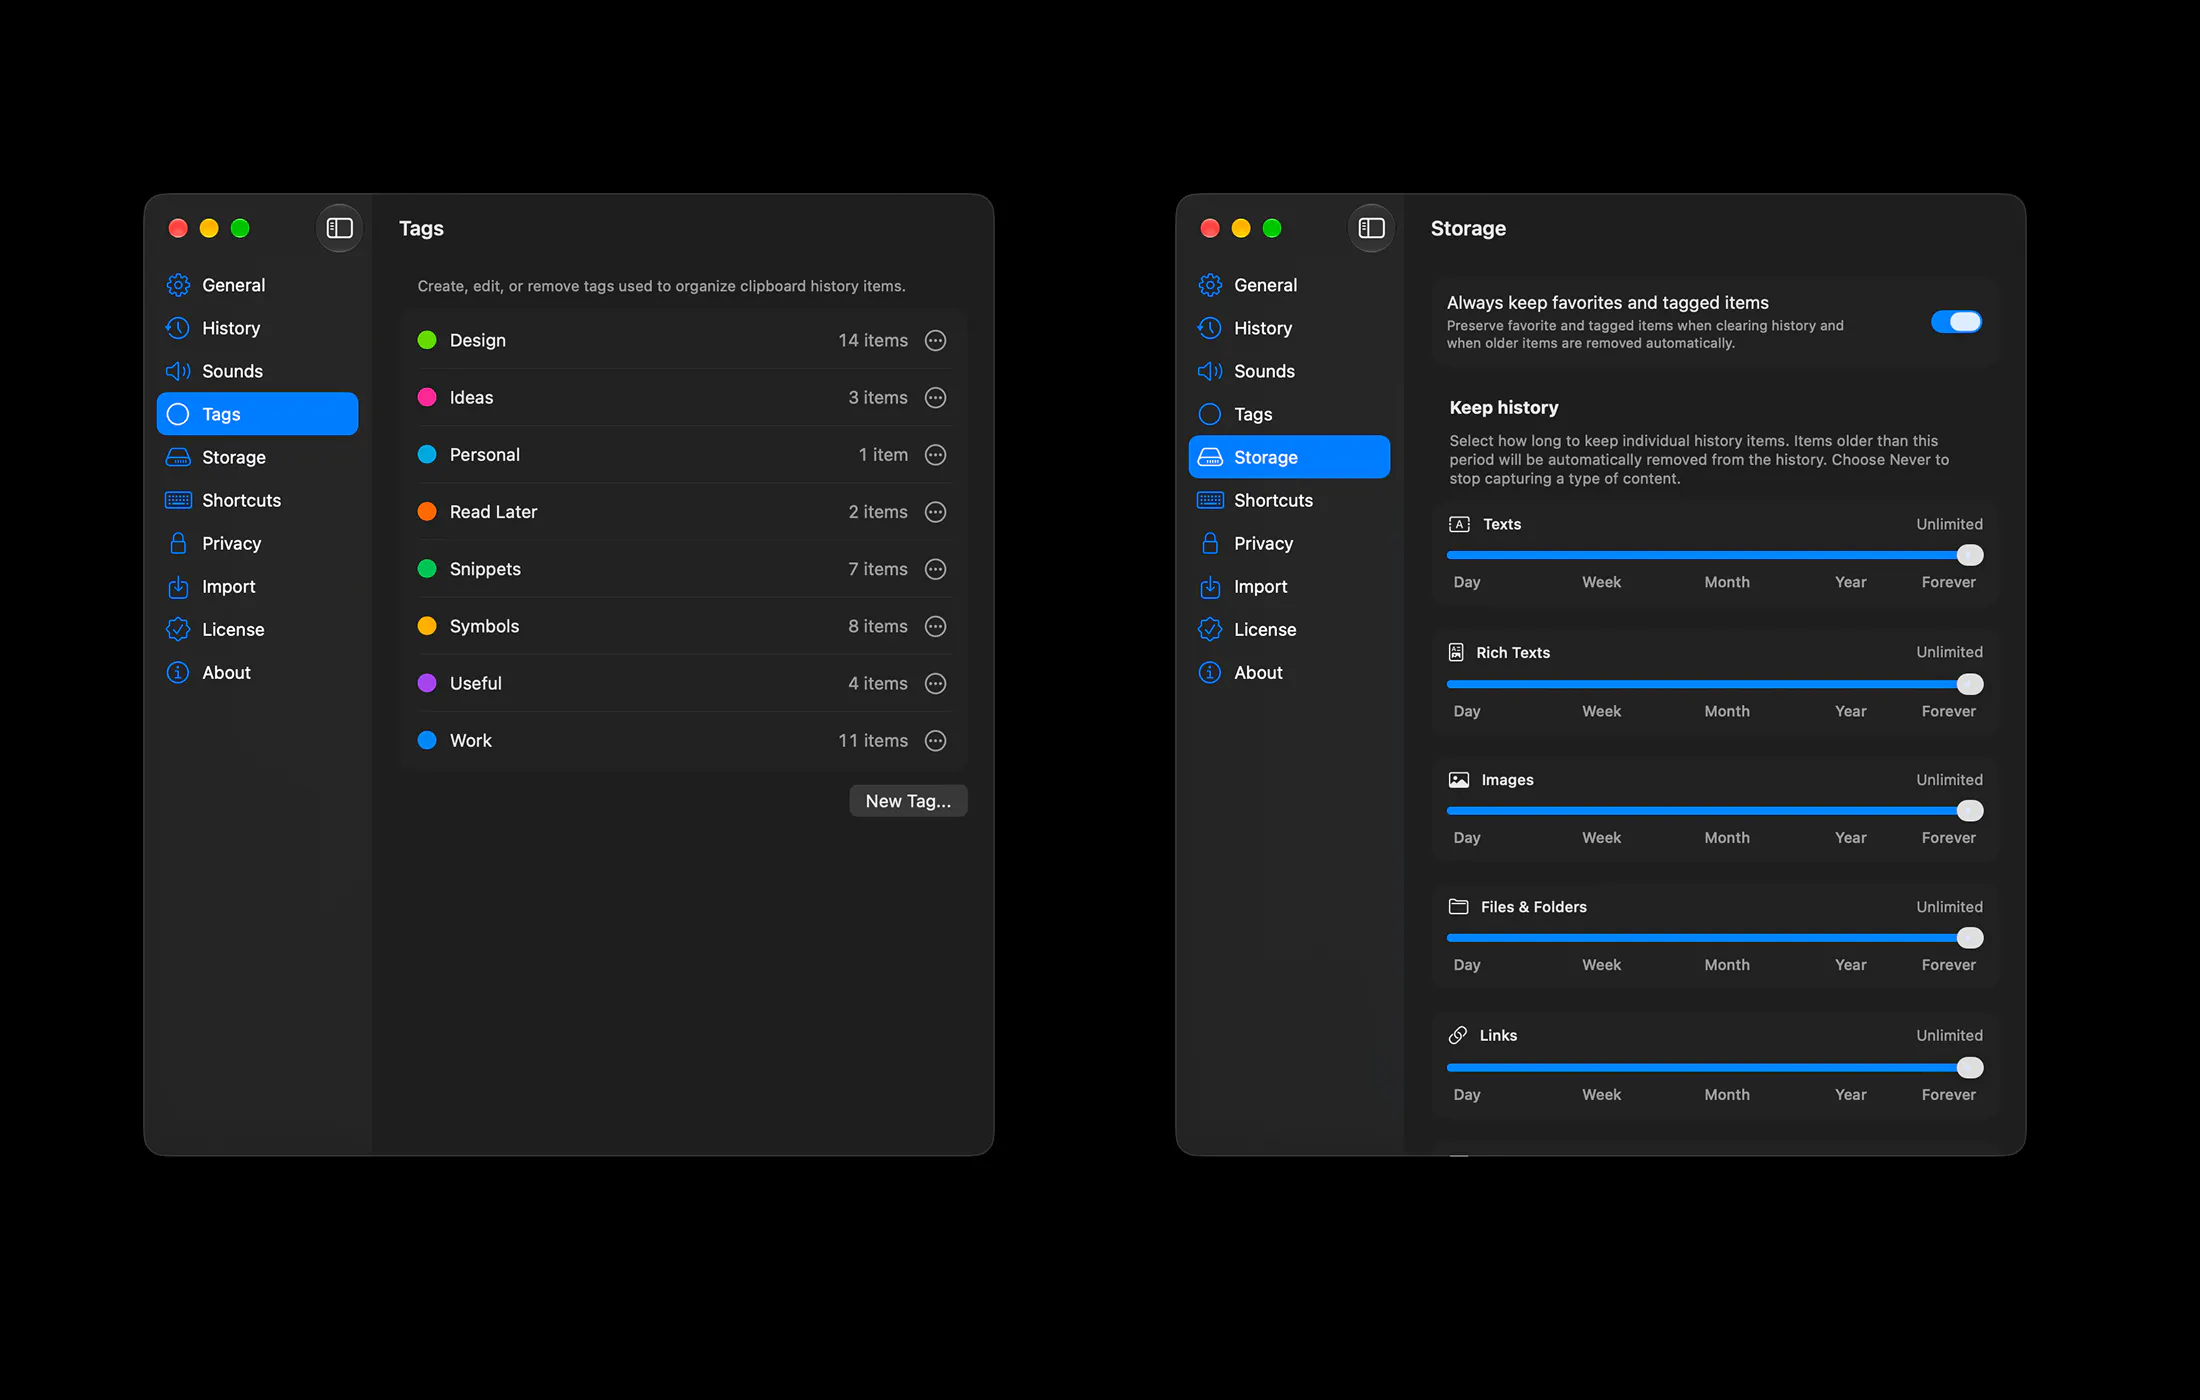The width and height of the screenshot is (2200, 1400).
Task: Open options menu for Personal tag
Action: pyautogui.click(x=935, y=454)
